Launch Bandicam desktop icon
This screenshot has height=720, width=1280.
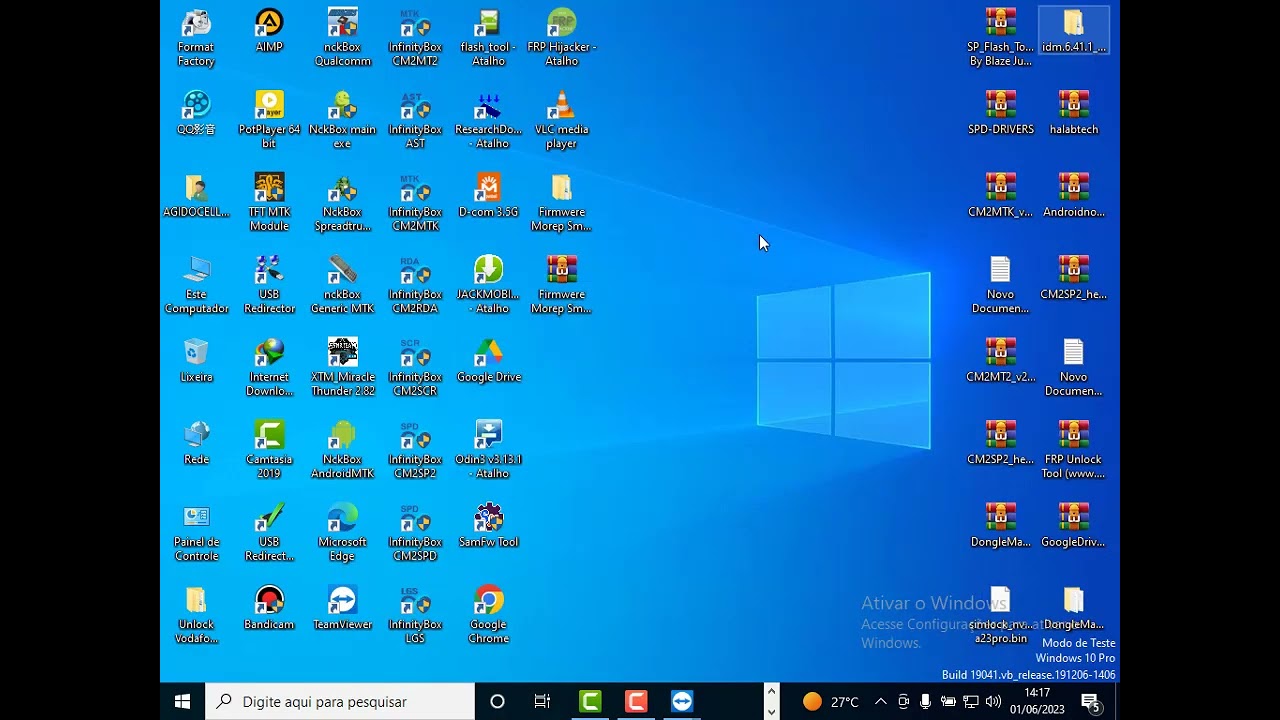tap(269, 608)
